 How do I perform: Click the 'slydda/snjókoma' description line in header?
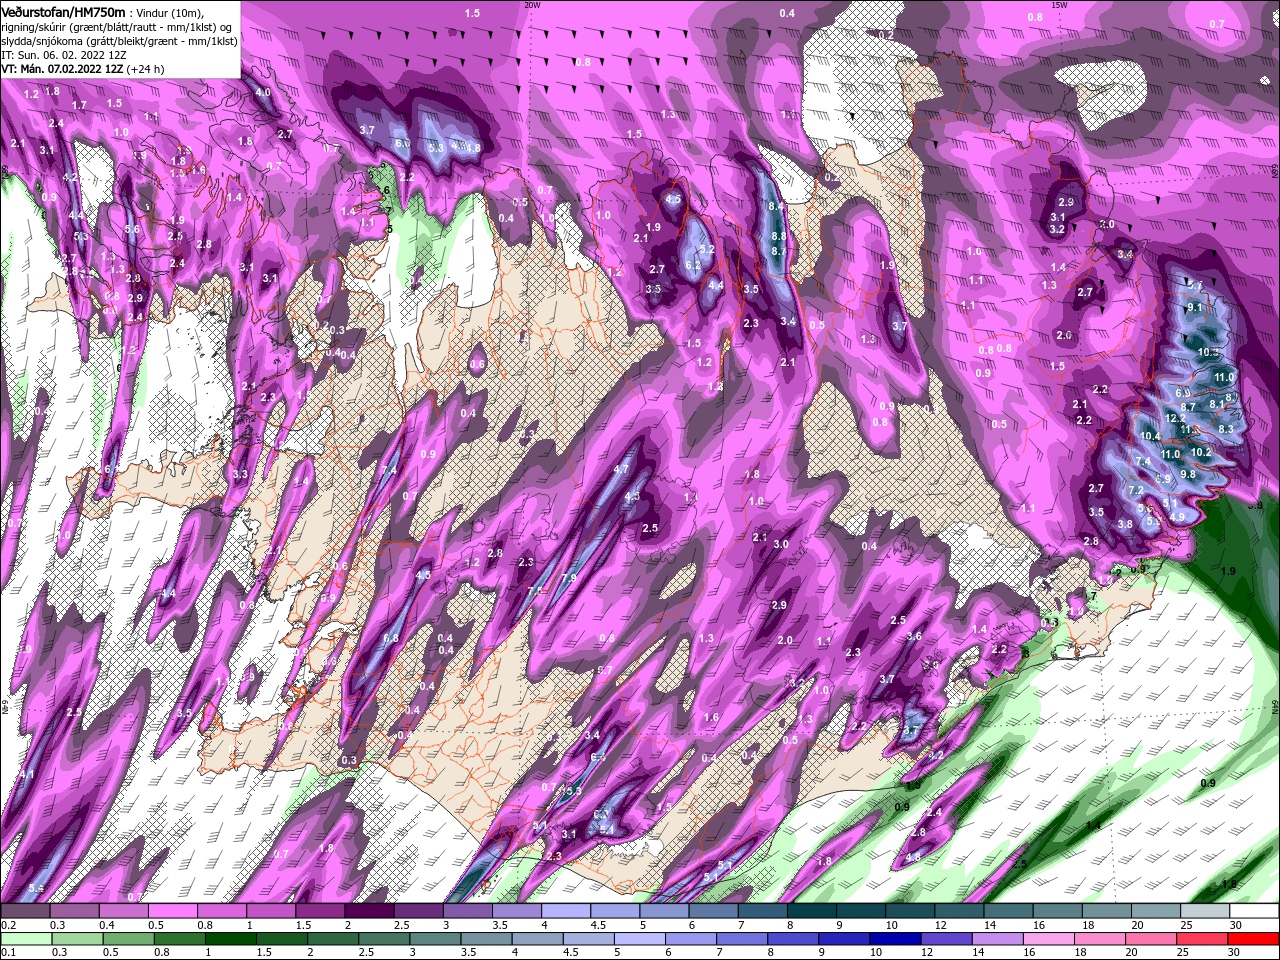[117, 41]
